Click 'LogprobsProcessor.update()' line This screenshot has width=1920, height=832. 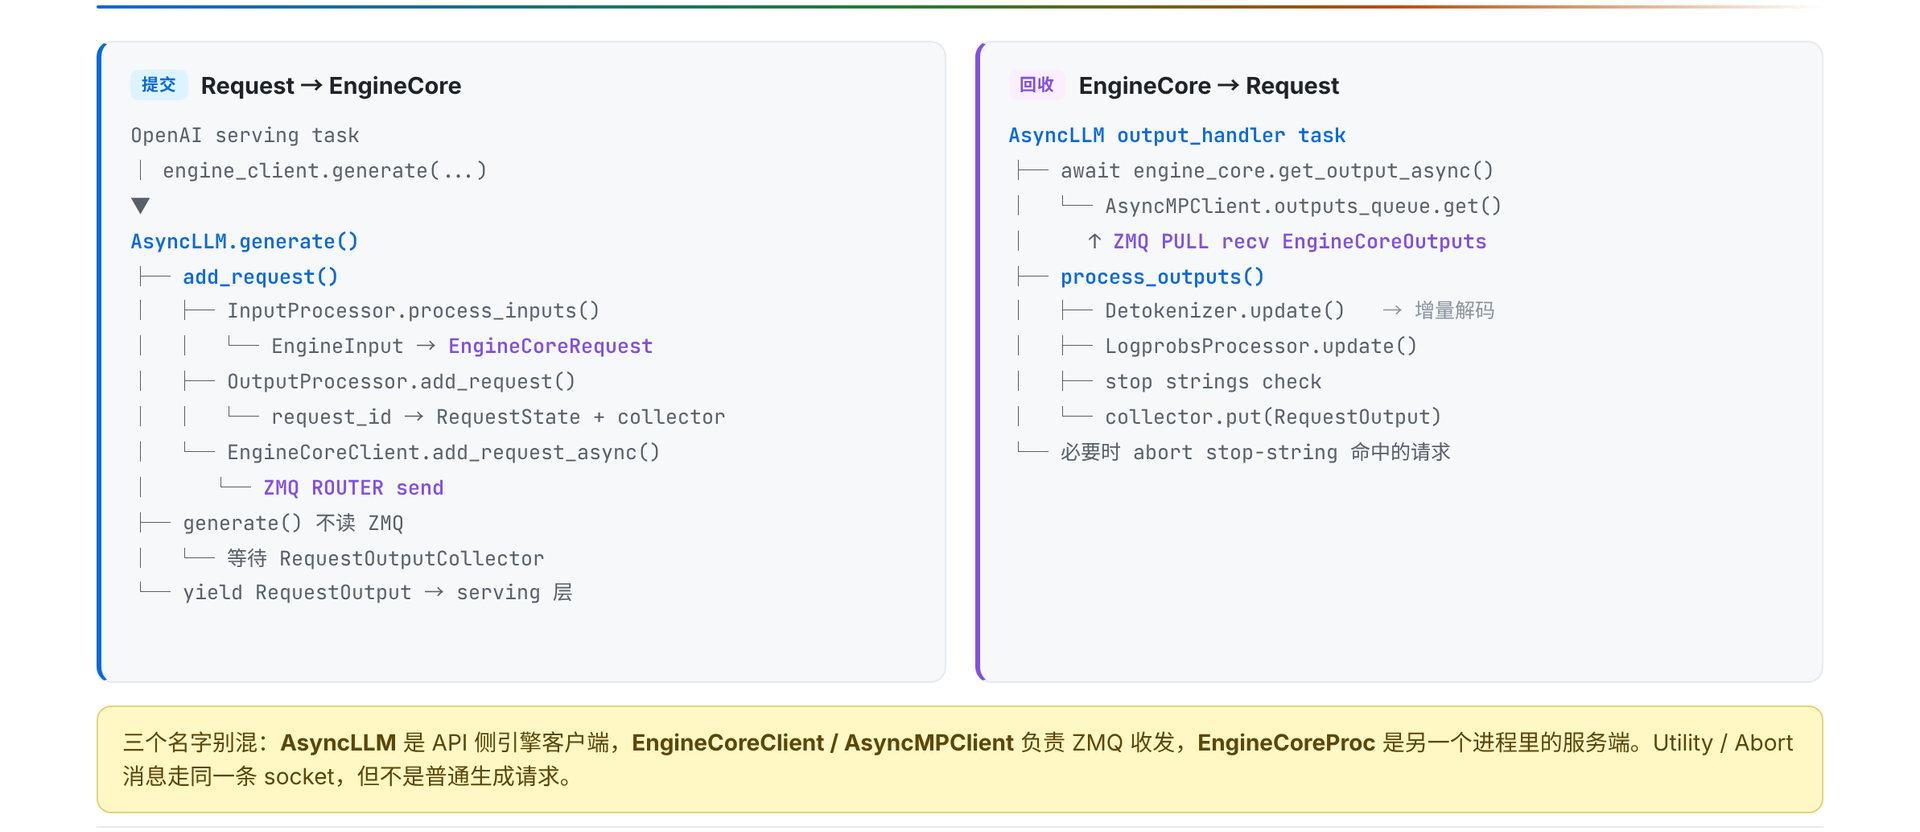tap(1261, 346)
